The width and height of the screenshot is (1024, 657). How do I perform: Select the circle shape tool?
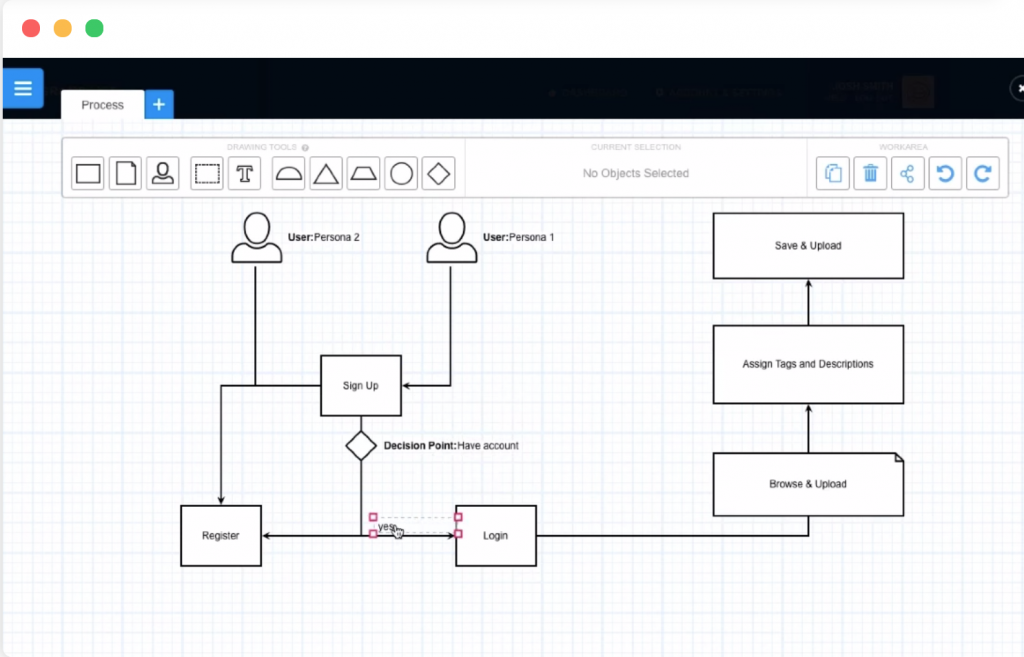(401, 174)
